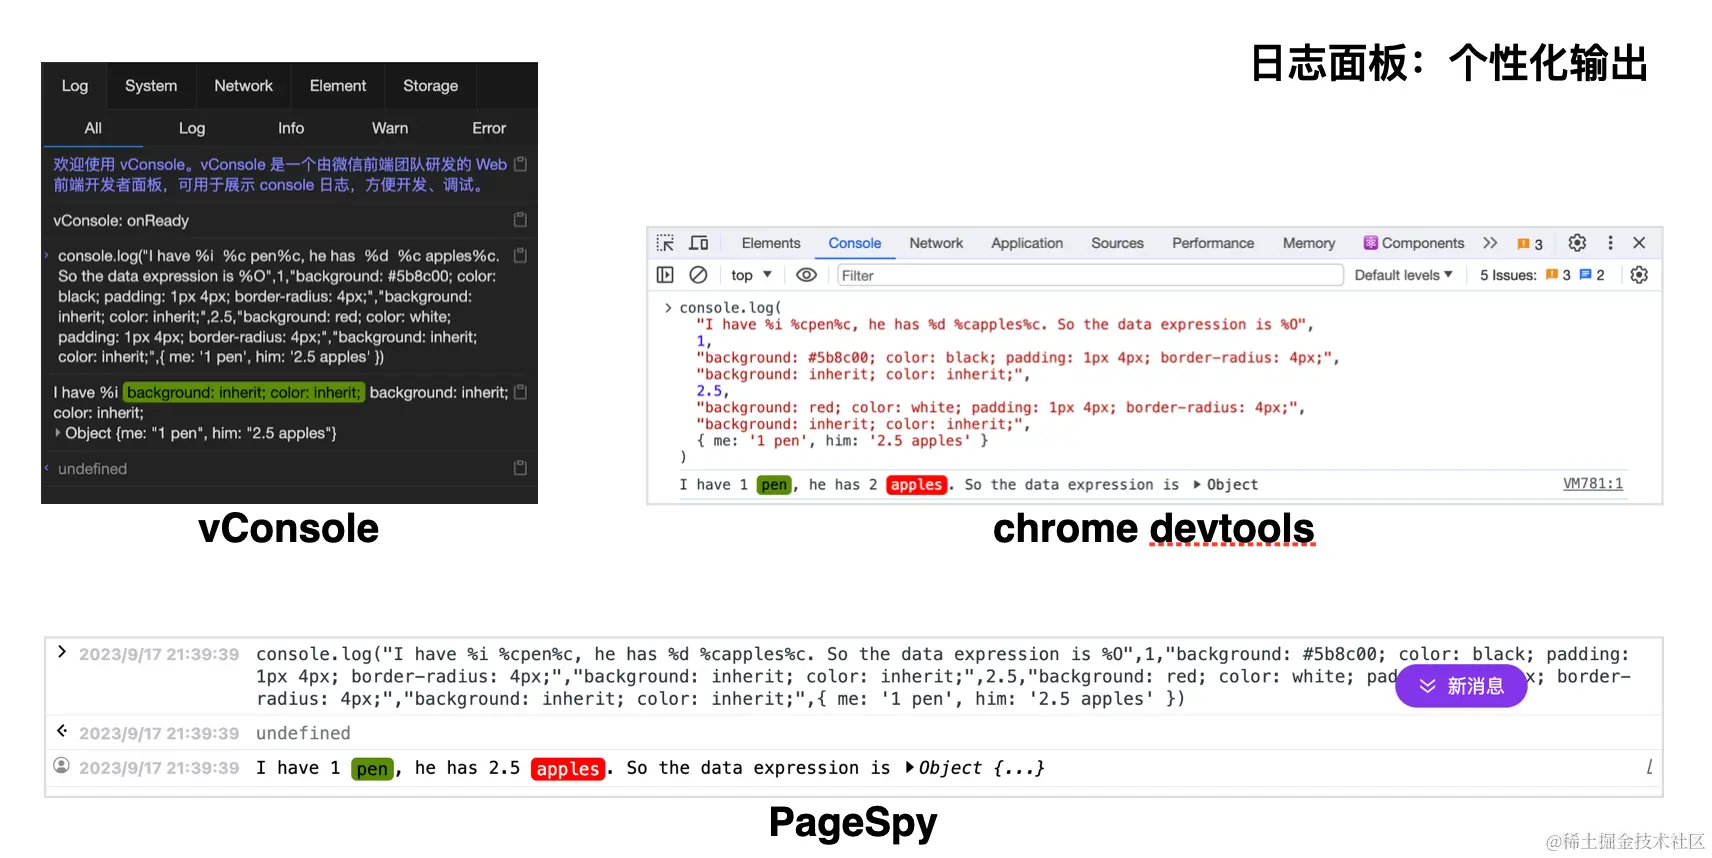Image resolution: width=1712 pixels, height=858 pixels.
Task: Copy the 'vConsole: onReady' log entry
Action: click(x=520, y=220)
